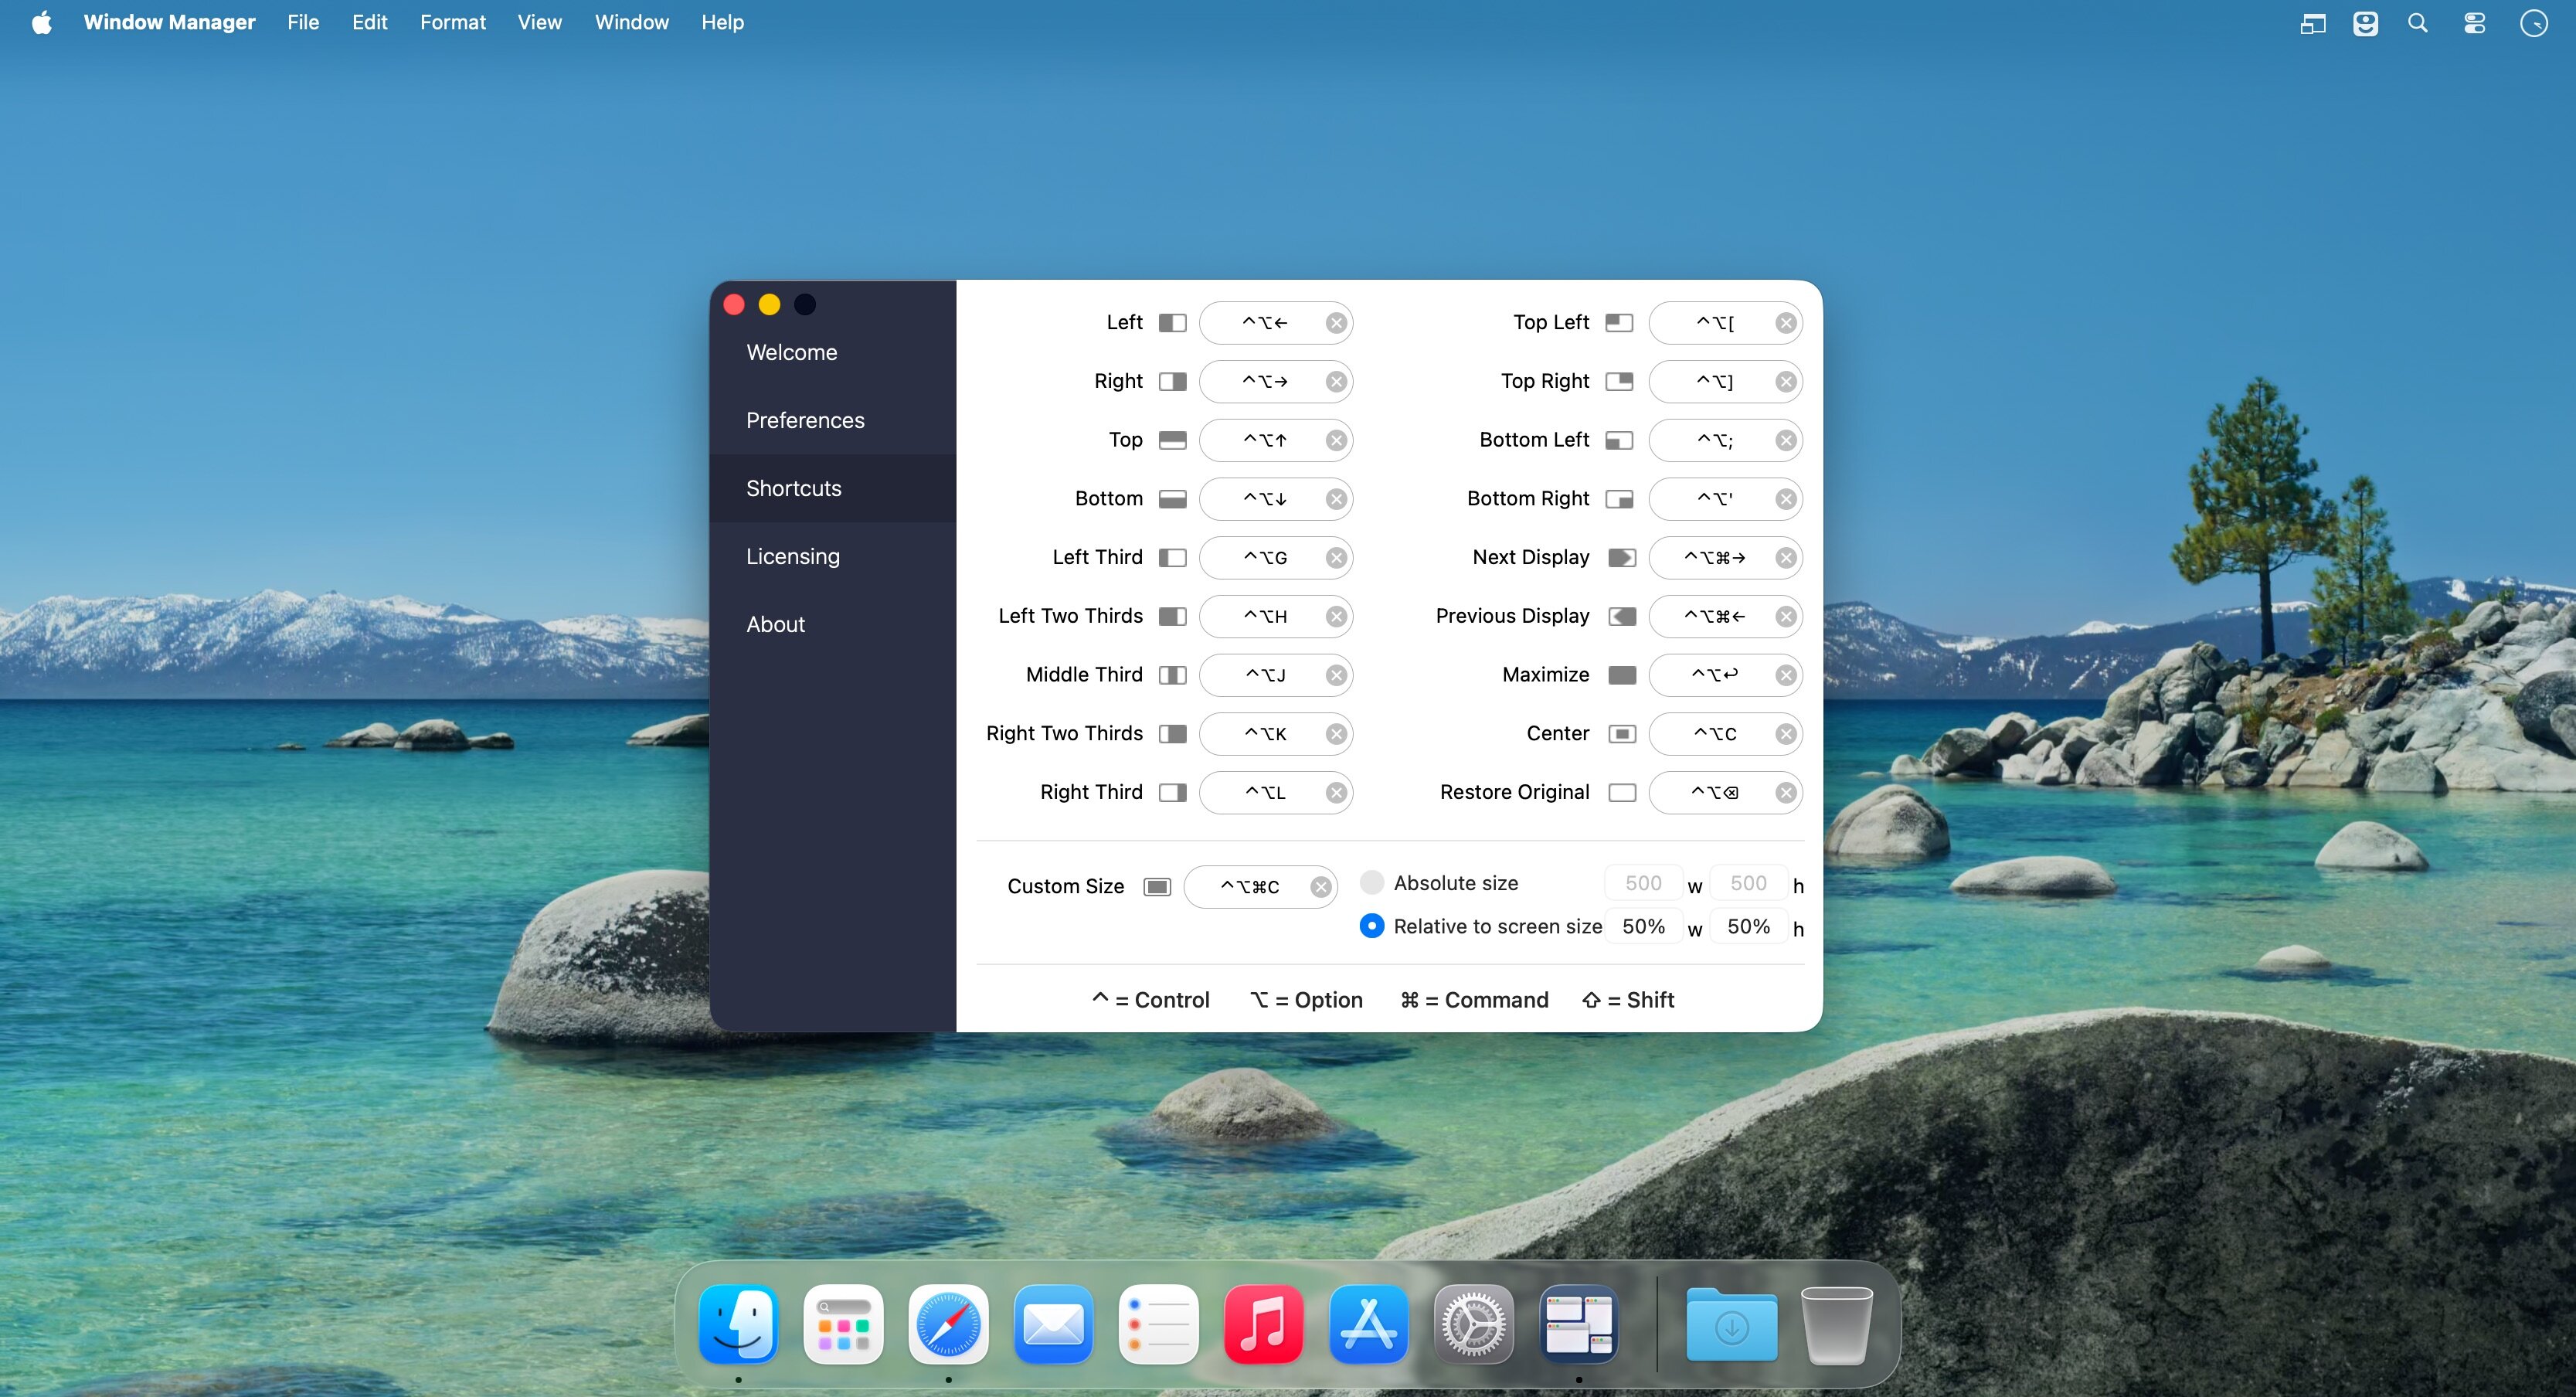This screenshot has height=1397, width=2576.
Task: Clear the Restore Original shortcut
Action: tap(1785, 793)
